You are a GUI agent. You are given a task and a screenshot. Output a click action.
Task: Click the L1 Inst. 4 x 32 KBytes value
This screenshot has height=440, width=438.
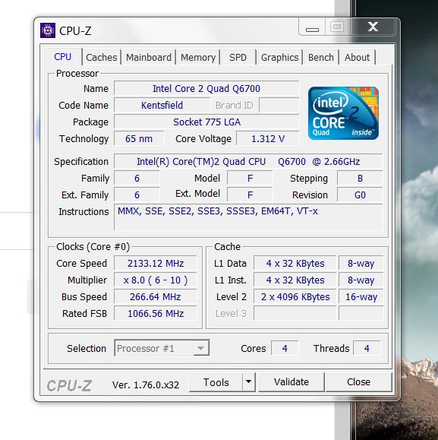point(295,280)
